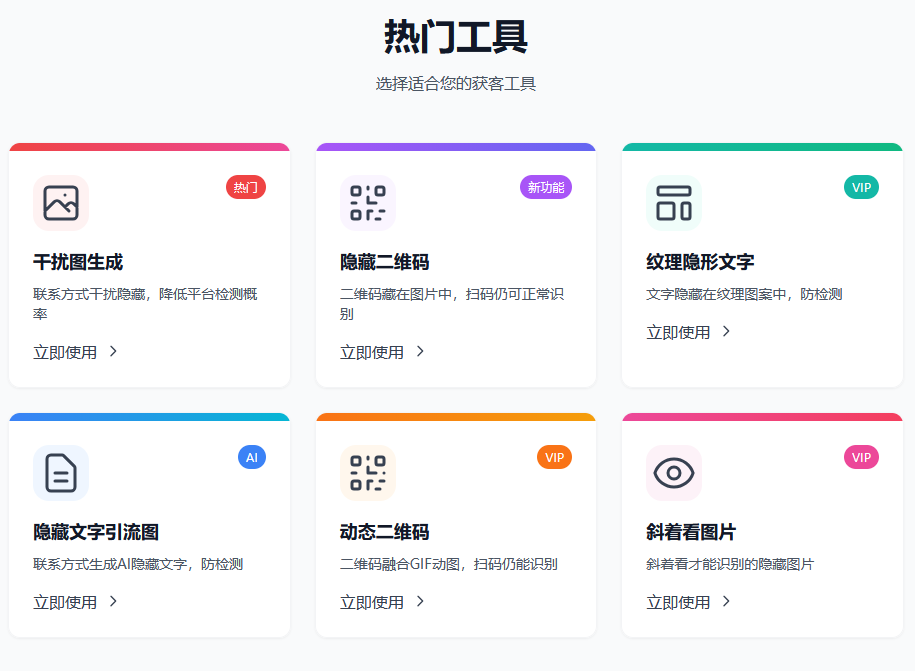Click the document icon on 隐藏文字引流图 card
The height and width of the screenshot is (671, 915).
[x=61, y=473]
